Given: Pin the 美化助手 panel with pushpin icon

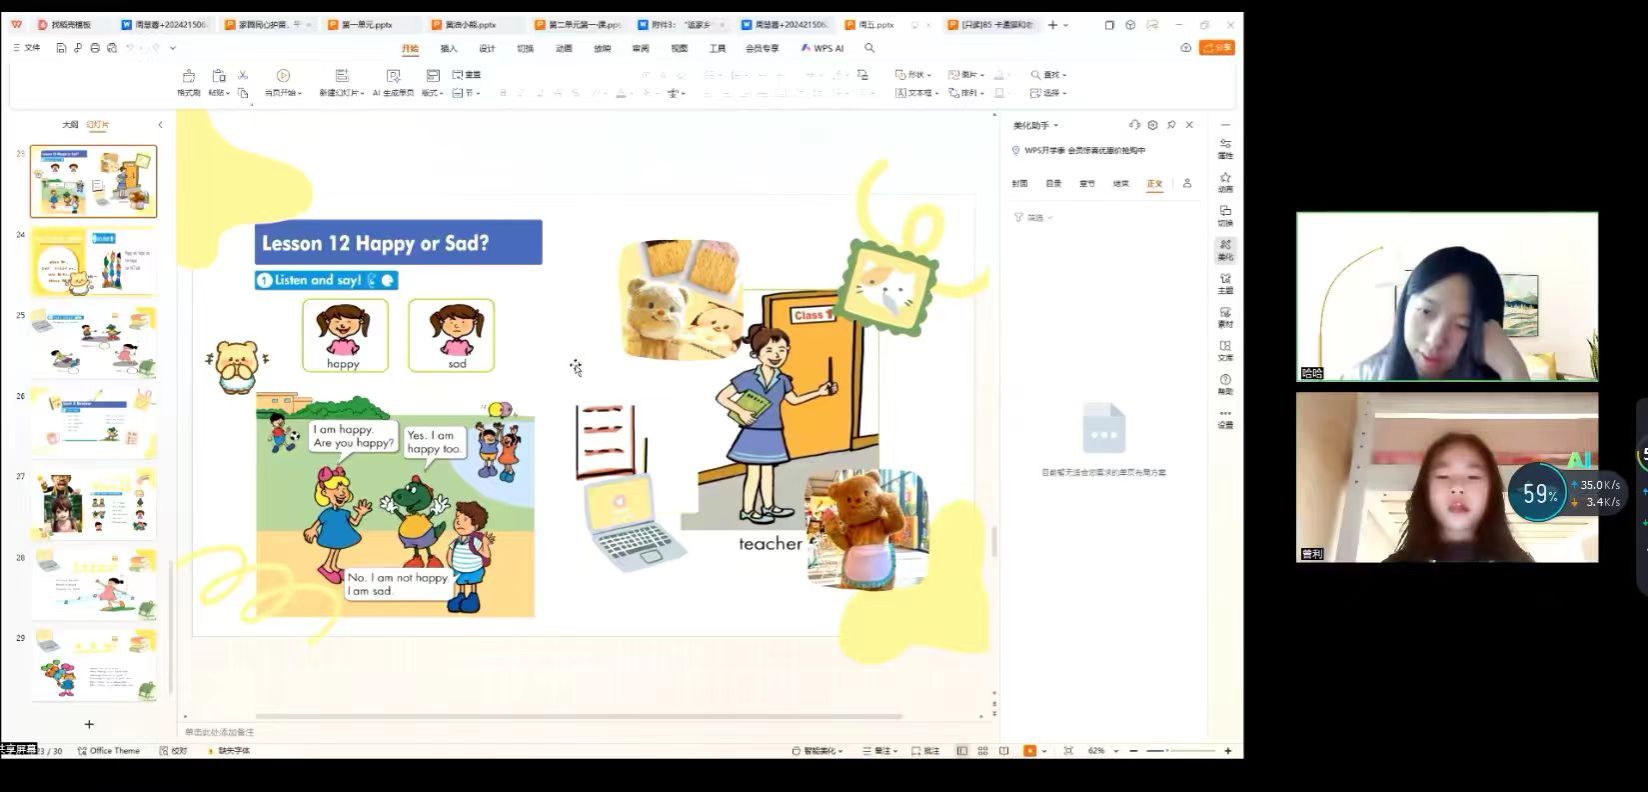Looking at the screenshot, I should click(x=1171, y=125).
